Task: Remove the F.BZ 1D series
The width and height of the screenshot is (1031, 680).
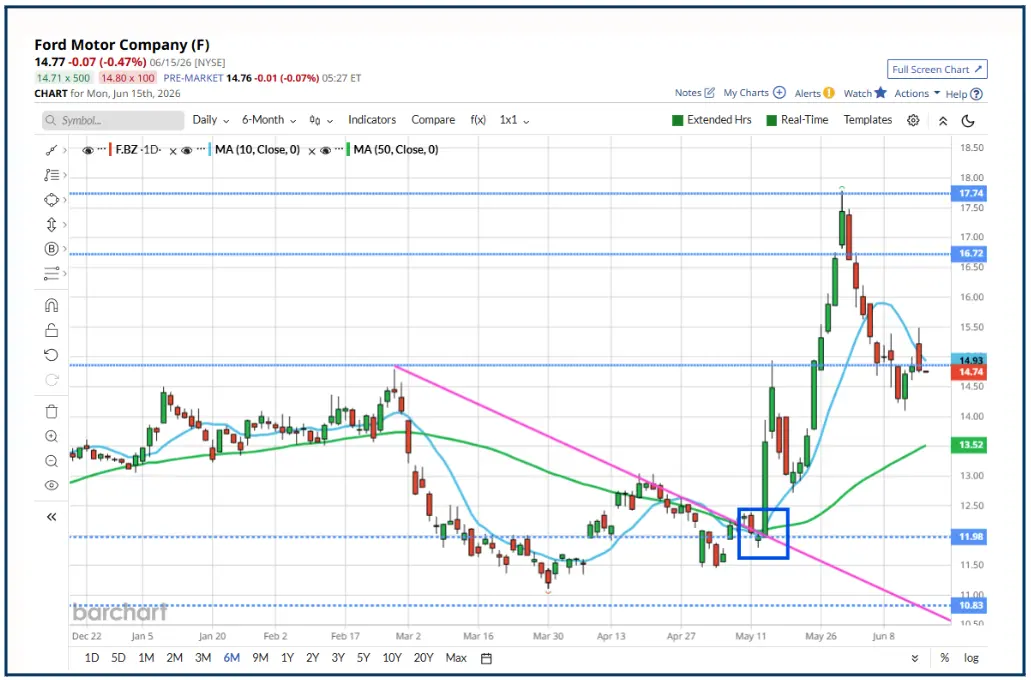Action: (173, 151)
